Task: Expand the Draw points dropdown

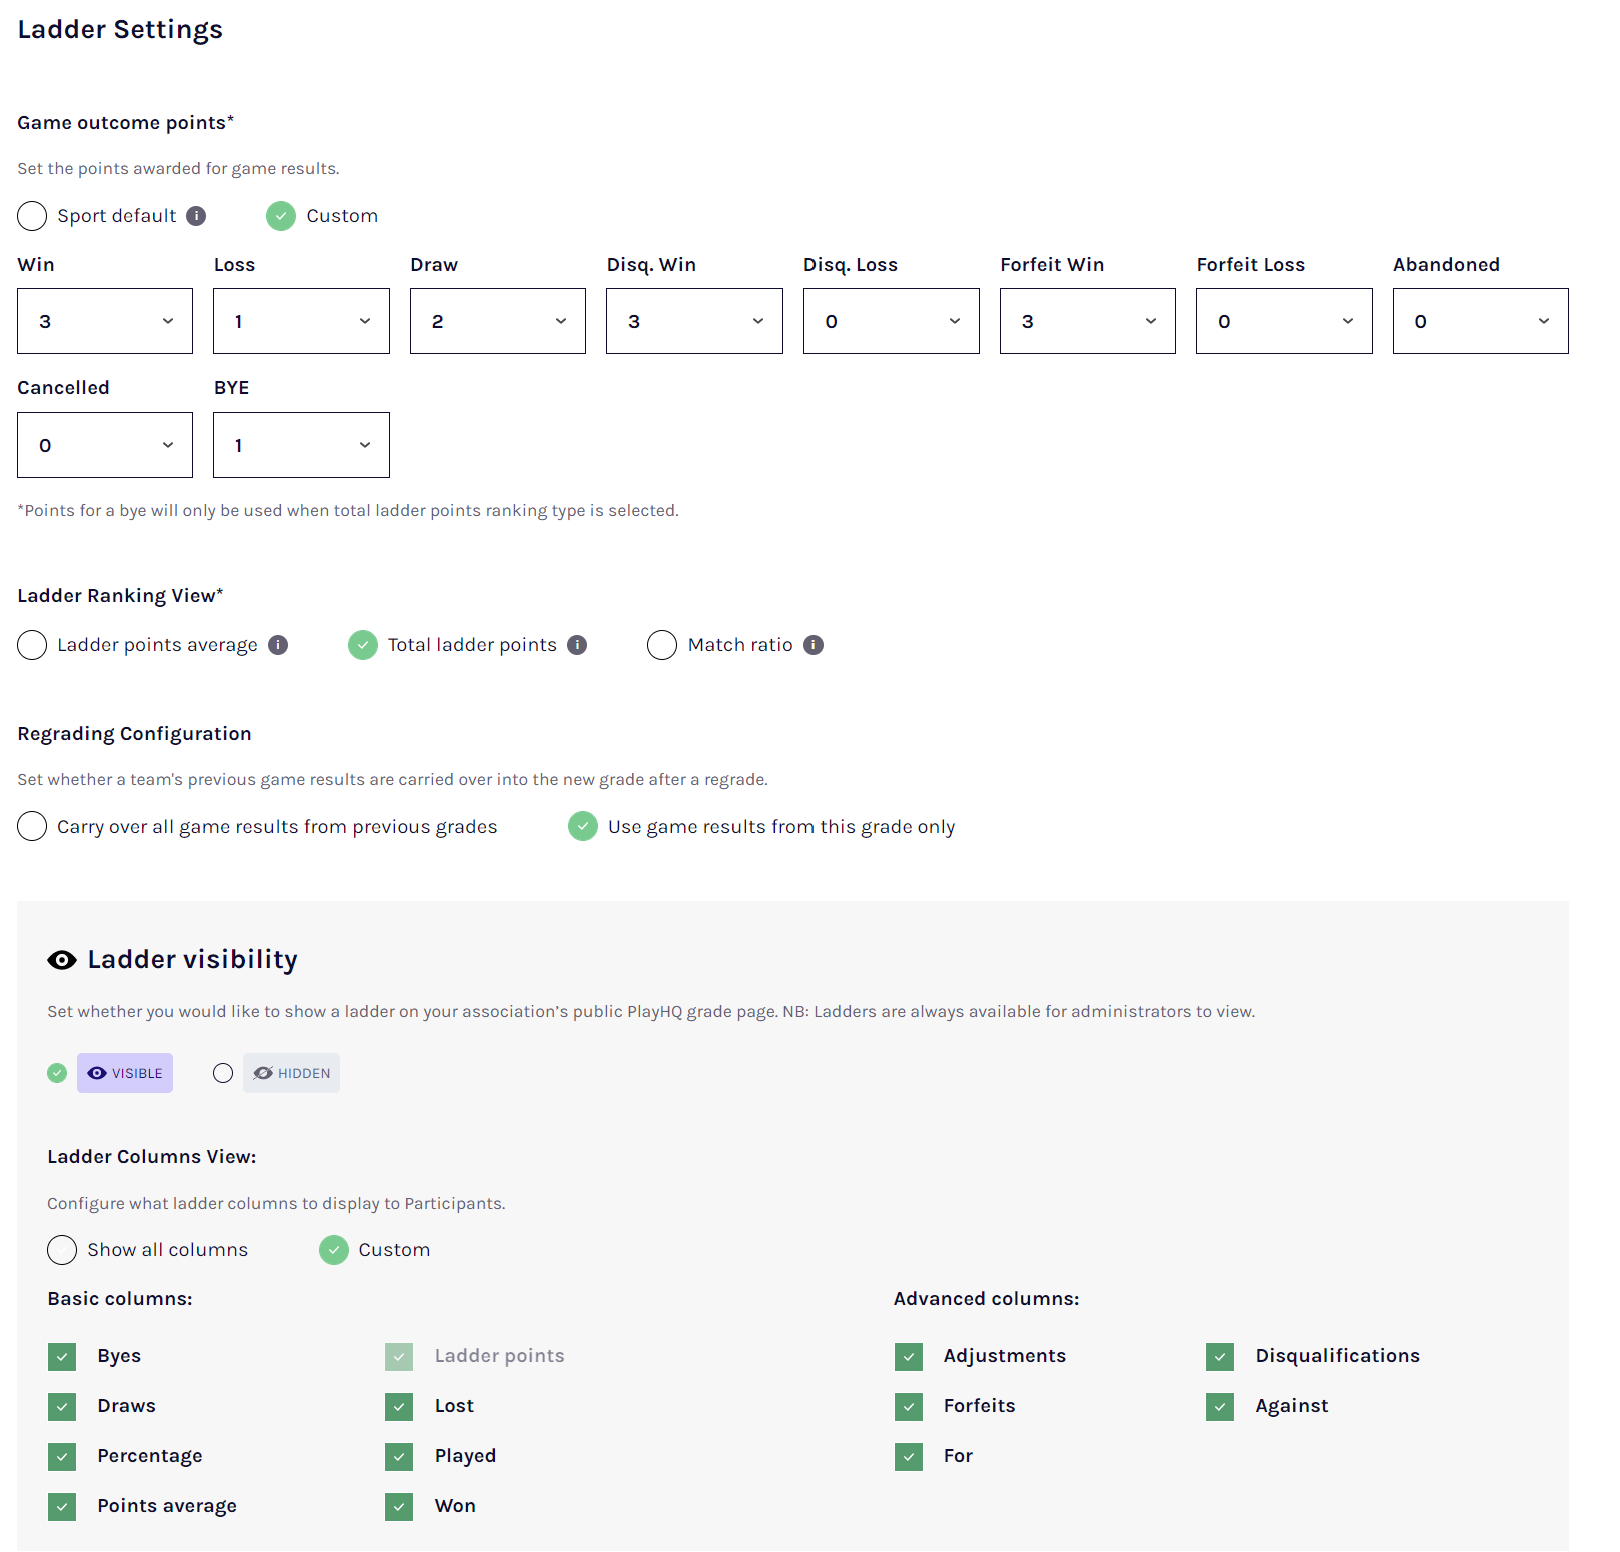Action: tap(497, 321)
